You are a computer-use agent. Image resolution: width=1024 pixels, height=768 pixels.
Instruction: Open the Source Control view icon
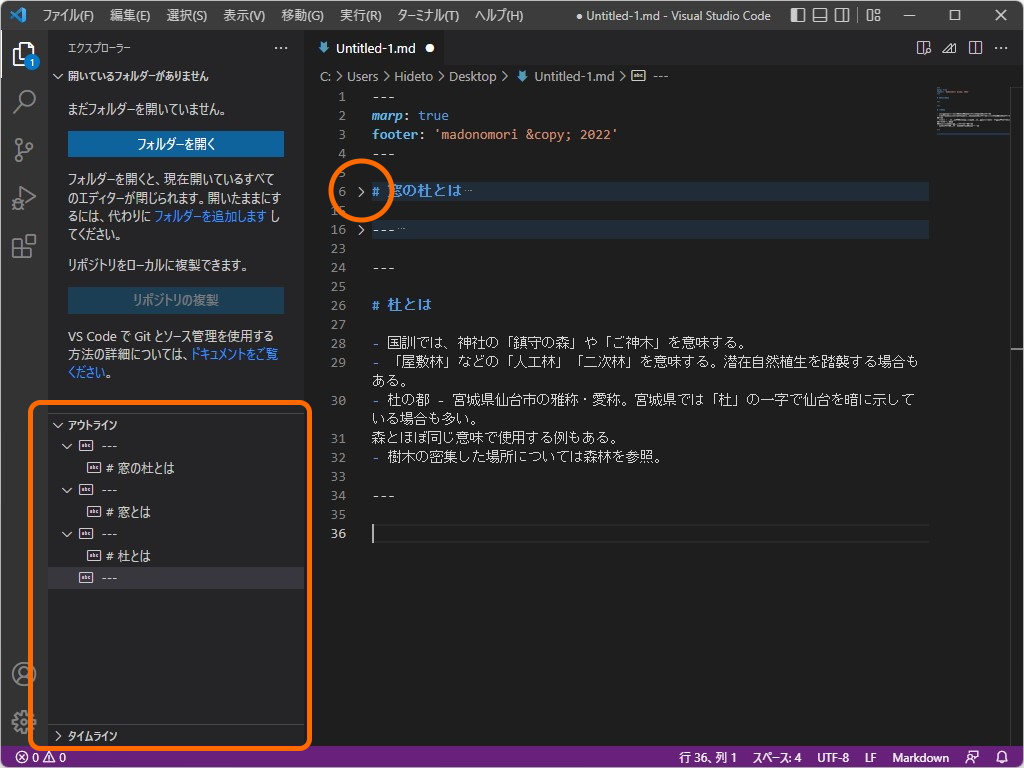pyautogui.click(x=24, y=150)
